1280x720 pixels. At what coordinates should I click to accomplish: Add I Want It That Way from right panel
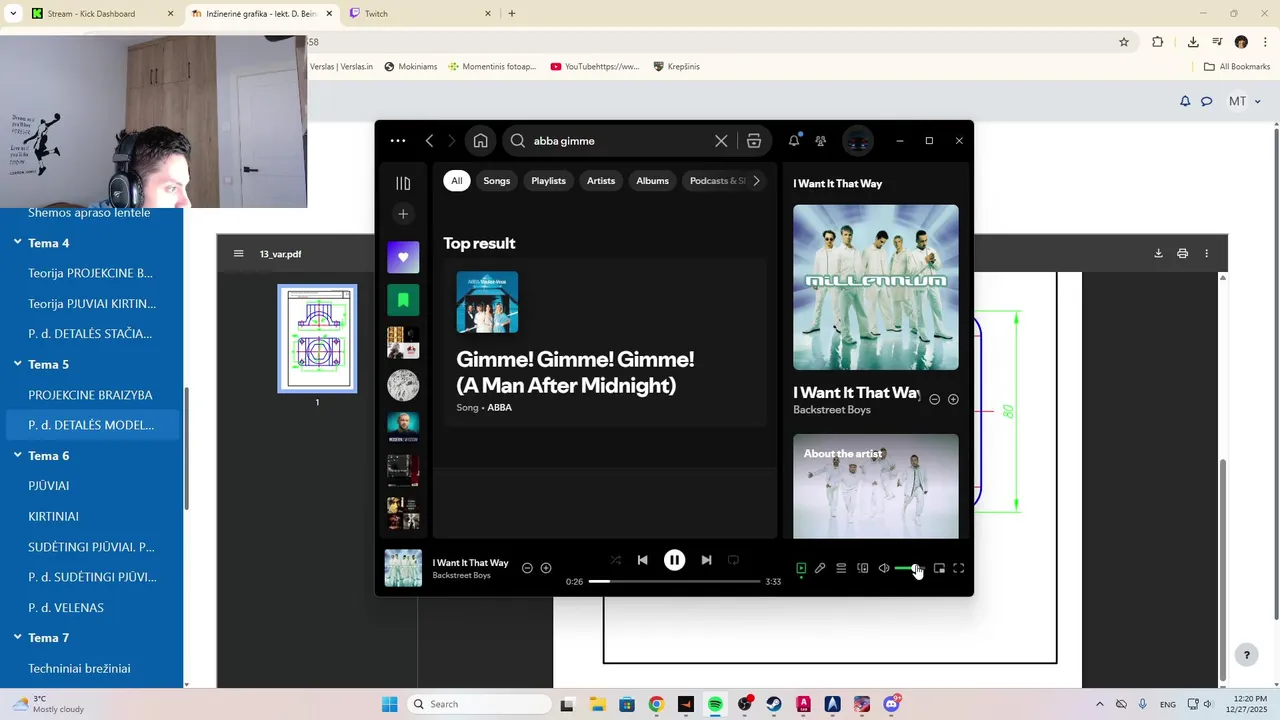953,399
